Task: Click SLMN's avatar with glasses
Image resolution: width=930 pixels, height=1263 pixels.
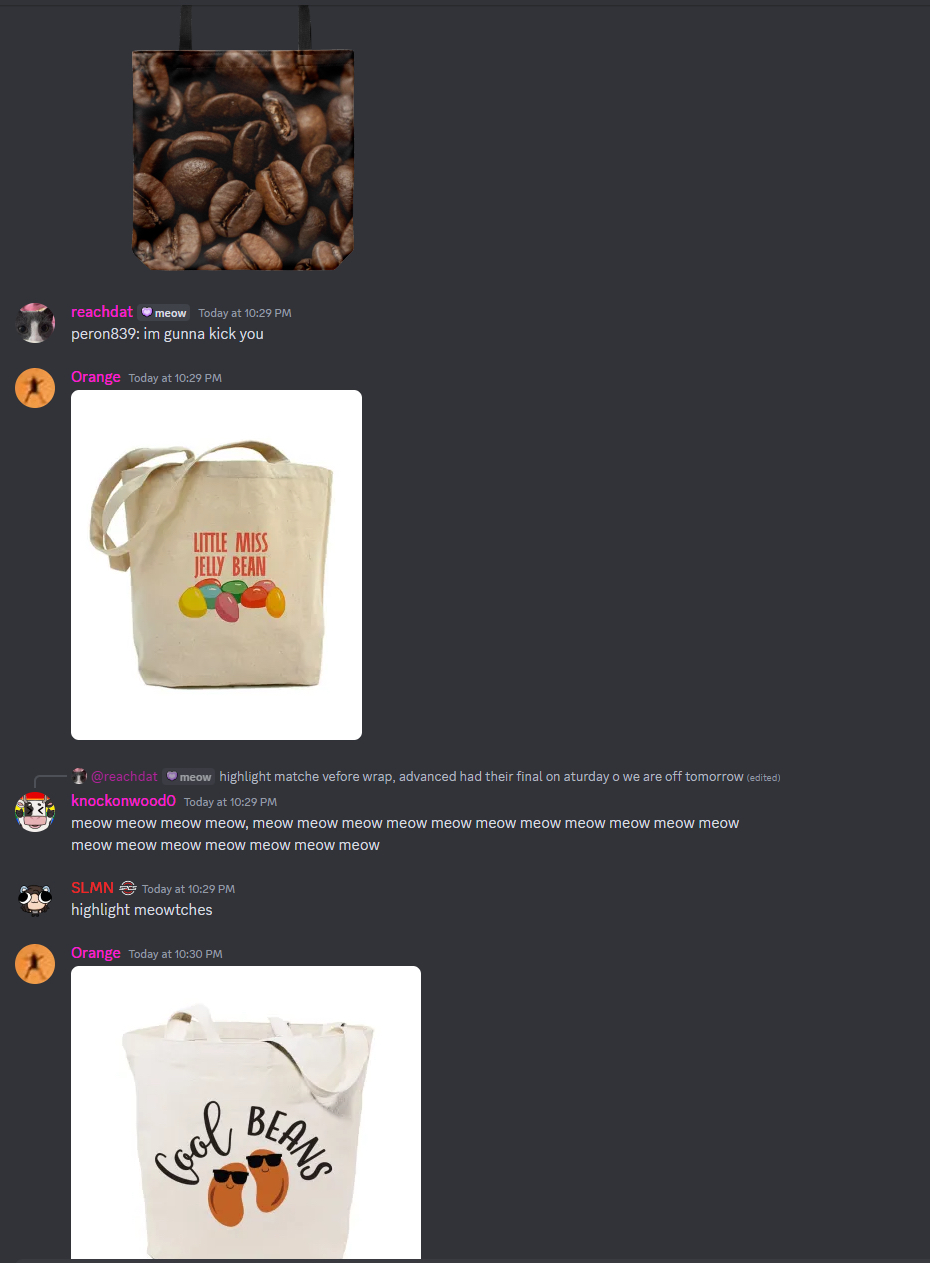Action: 35,899
